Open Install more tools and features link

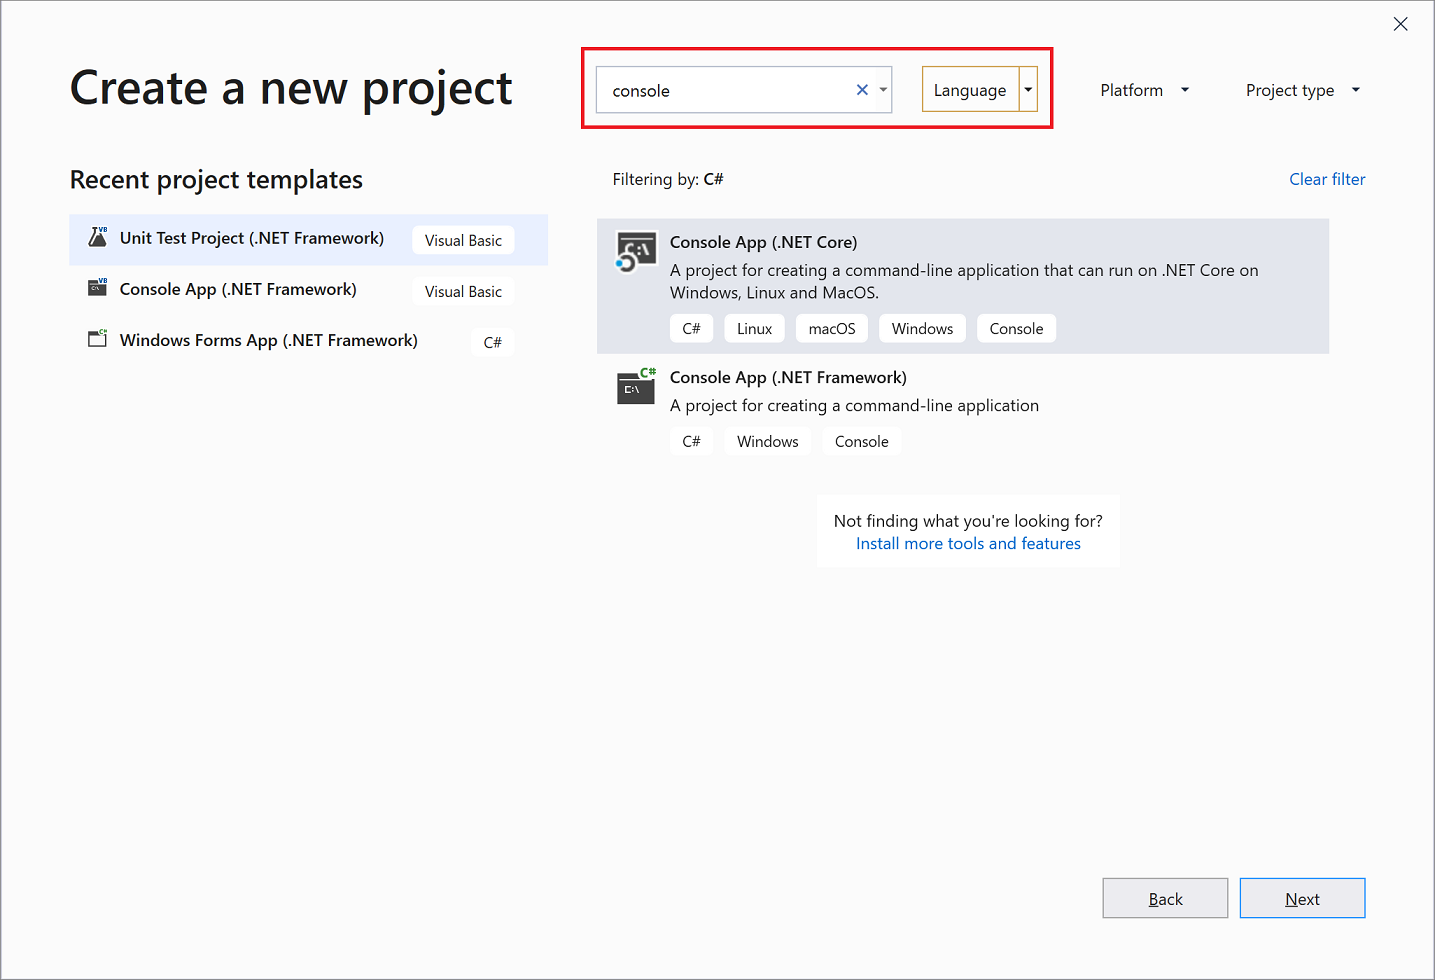click(968, 544)
